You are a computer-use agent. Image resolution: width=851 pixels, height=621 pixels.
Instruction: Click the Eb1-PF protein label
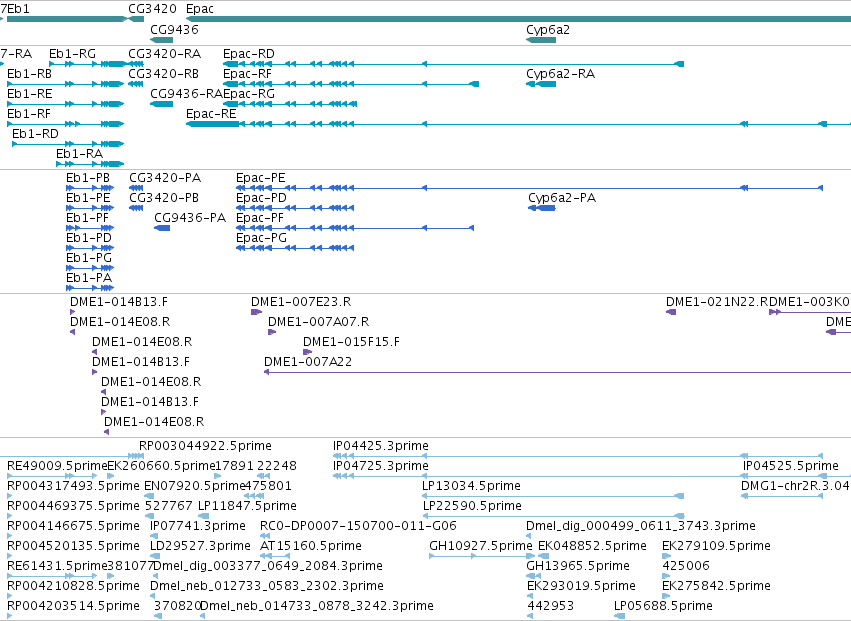point(87,218)
